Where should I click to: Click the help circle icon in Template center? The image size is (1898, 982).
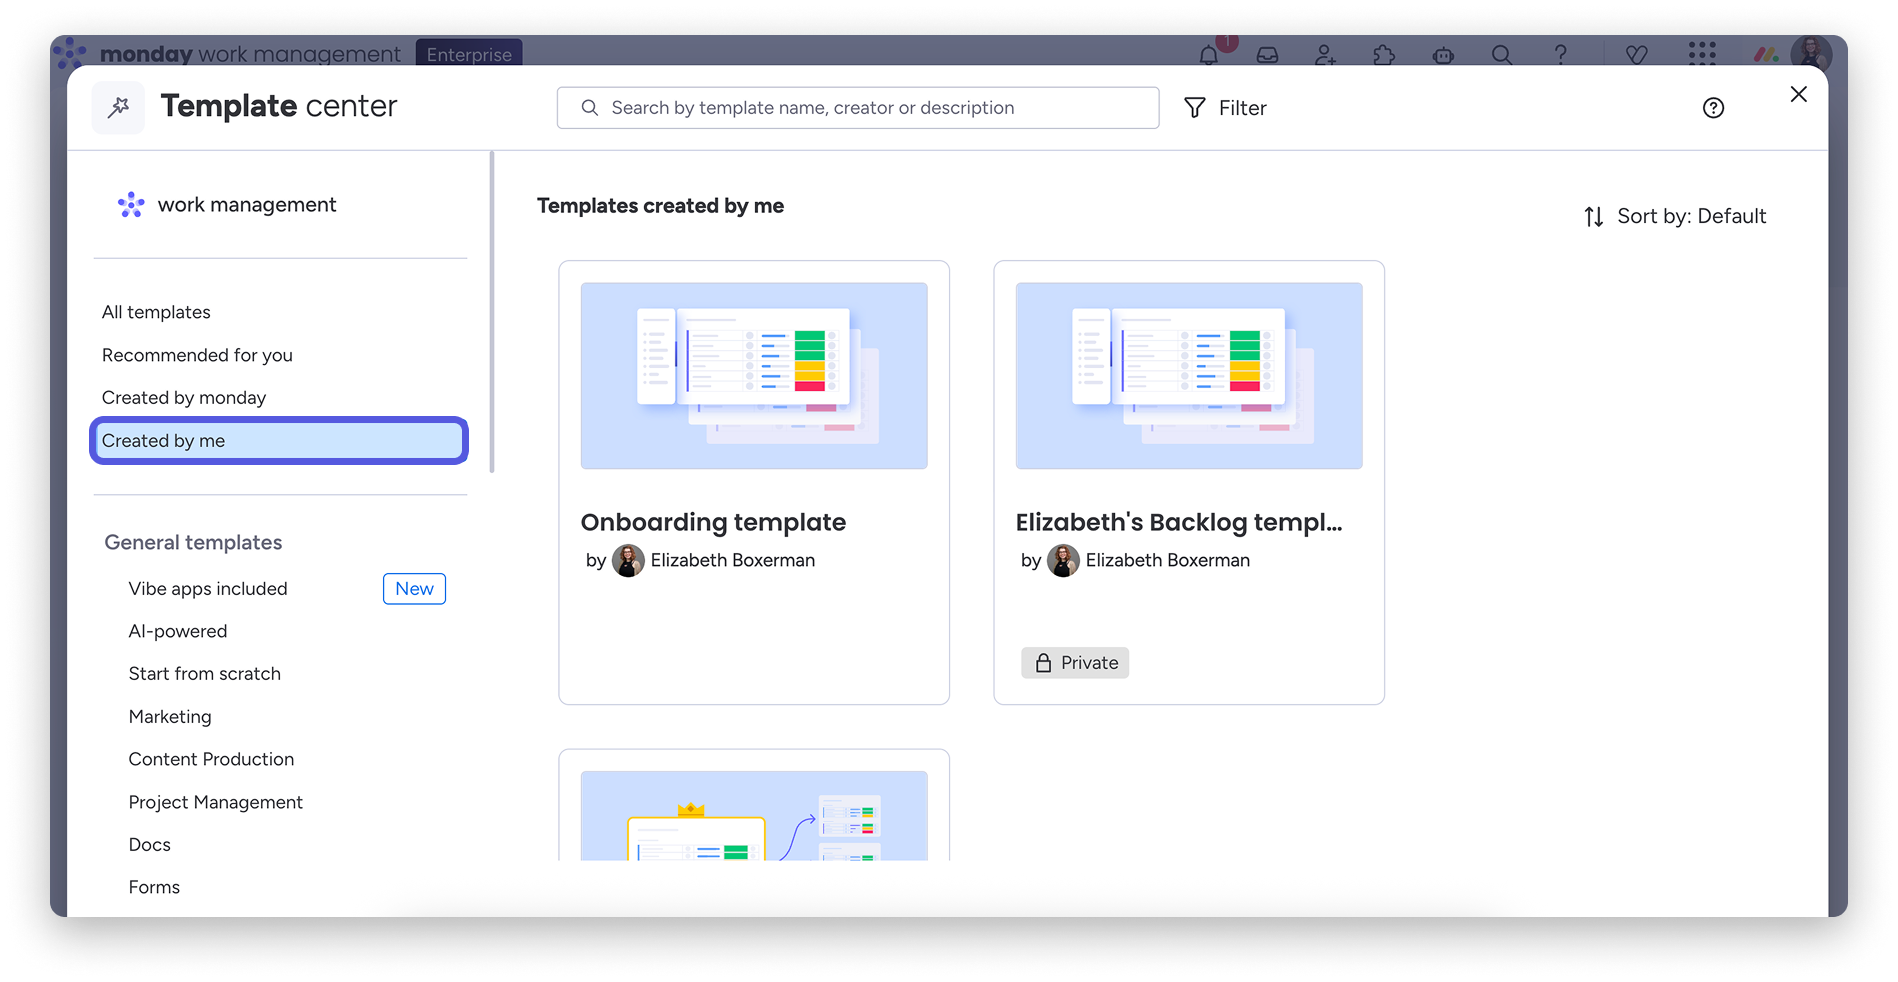point(1713,108)
